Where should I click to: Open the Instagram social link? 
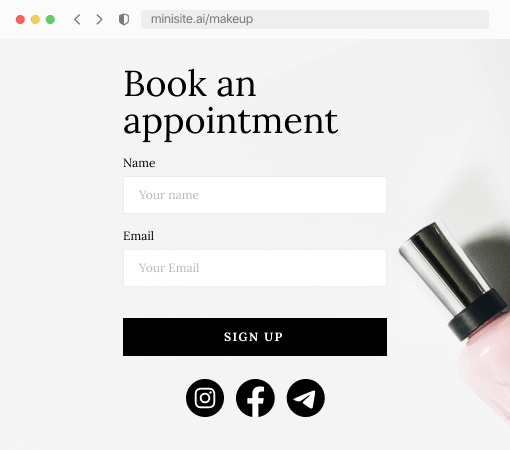(x=205, y=398)
